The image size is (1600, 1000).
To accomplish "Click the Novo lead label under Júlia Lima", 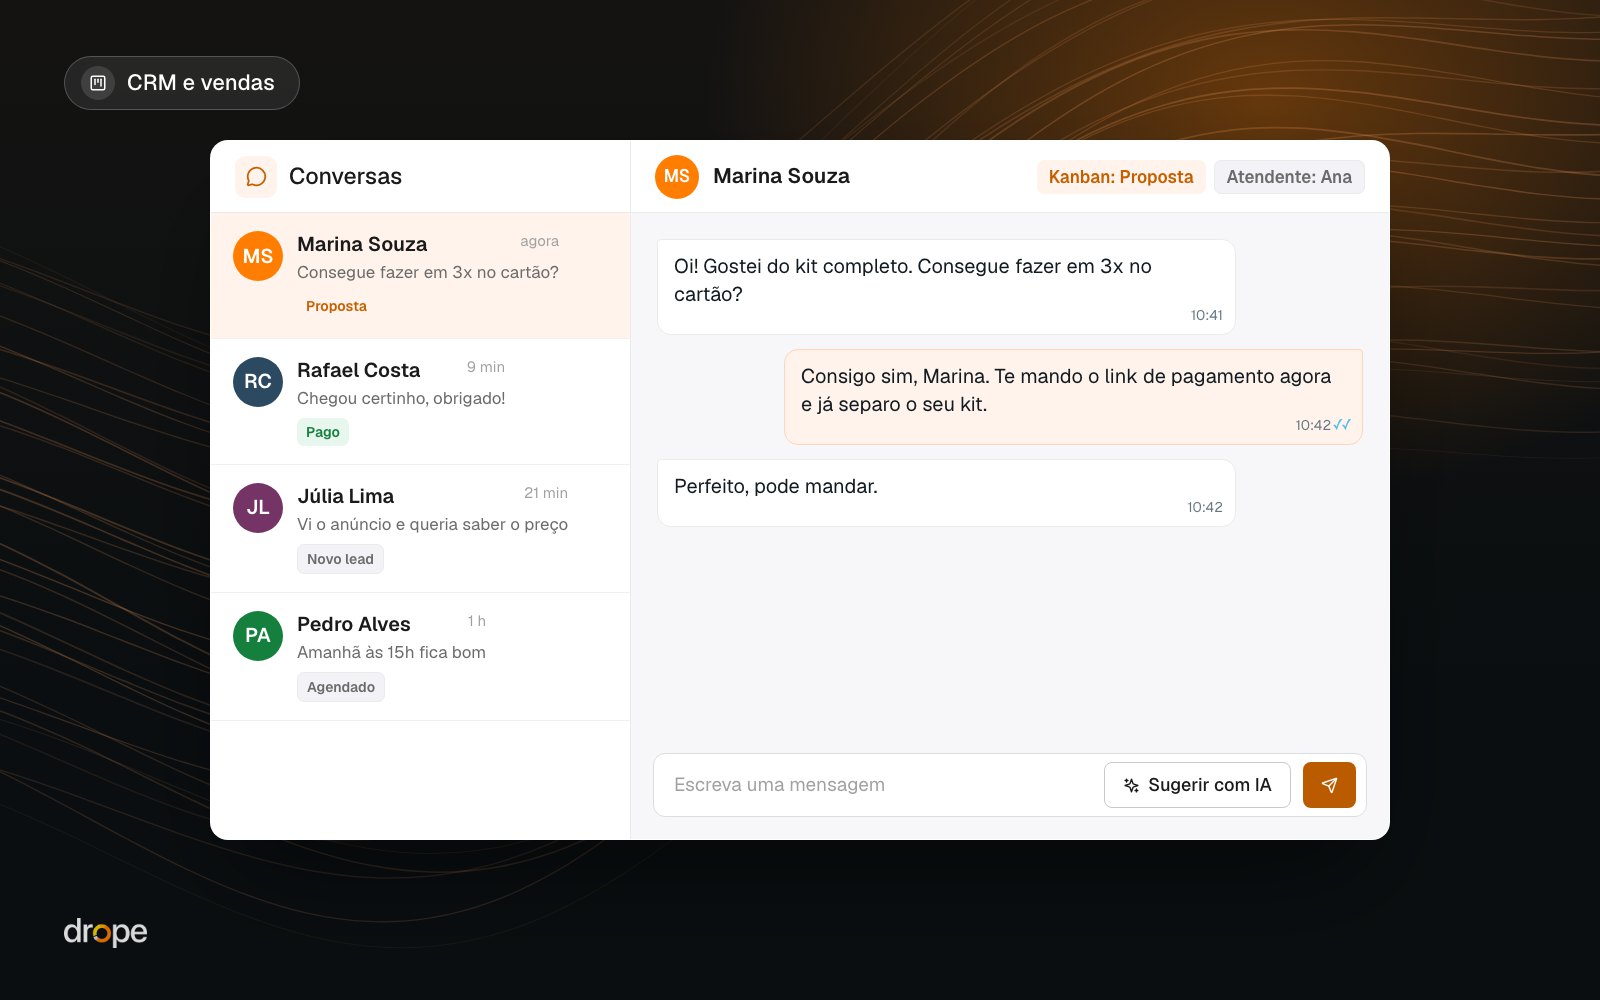I will click(340, 559).
